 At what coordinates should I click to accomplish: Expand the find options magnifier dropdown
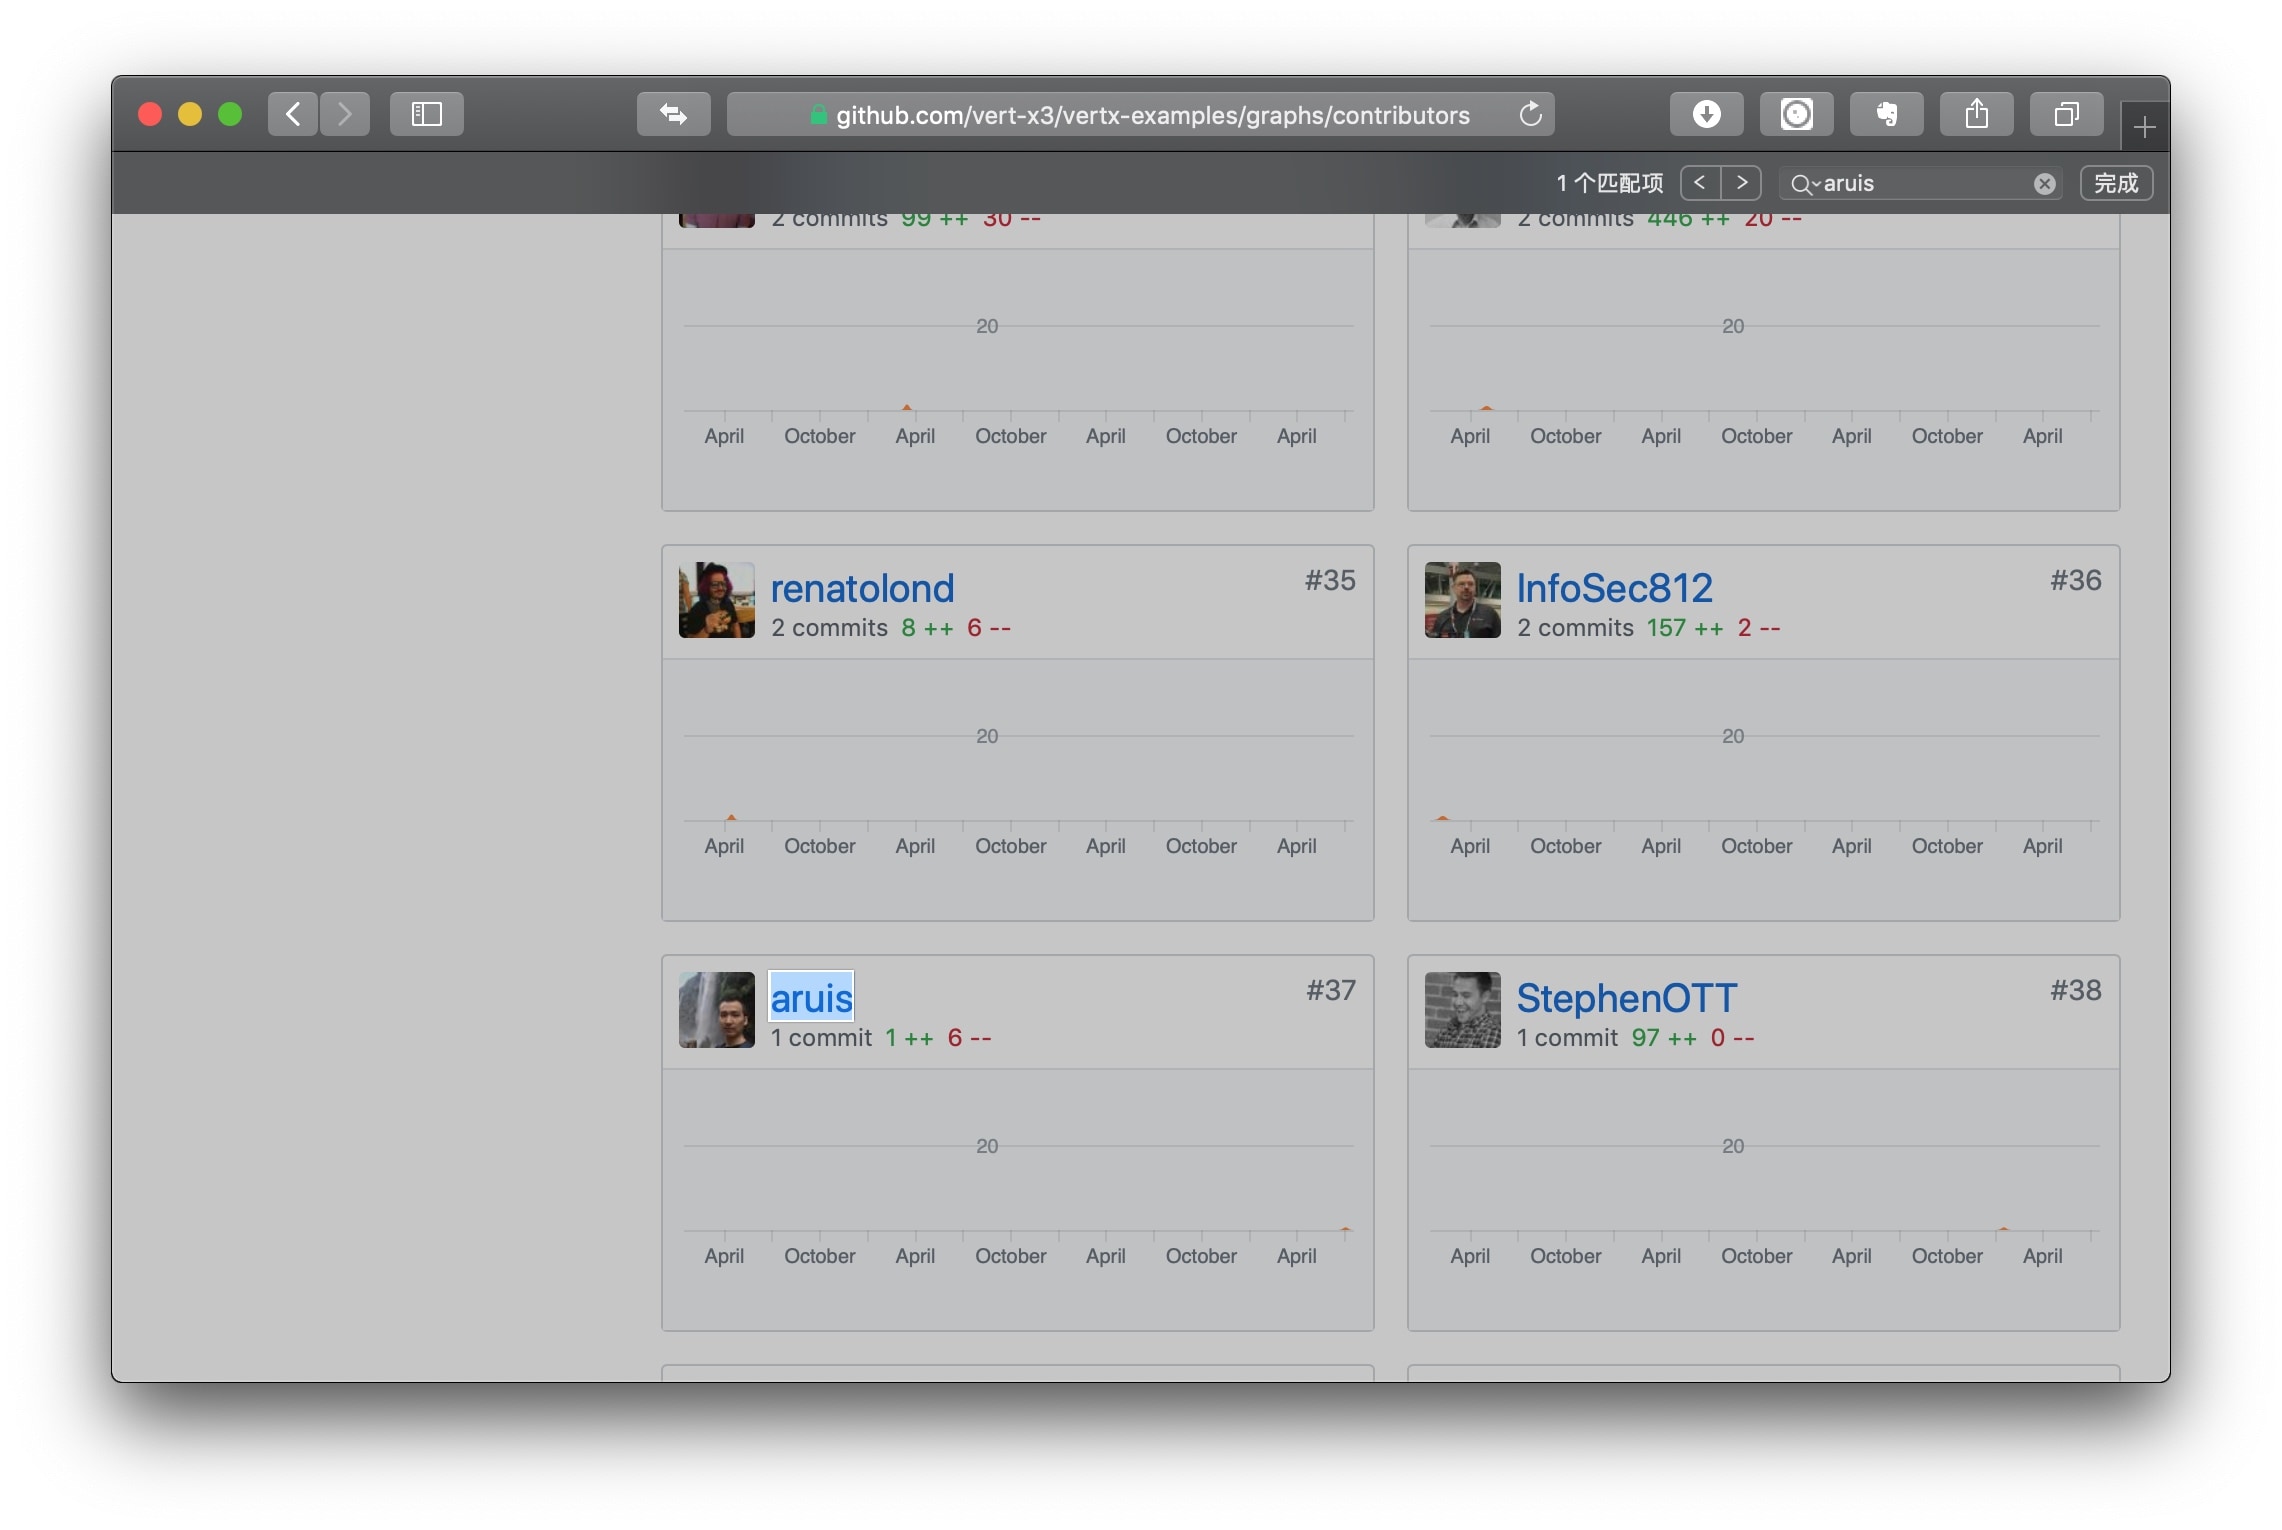[1805, 184]
